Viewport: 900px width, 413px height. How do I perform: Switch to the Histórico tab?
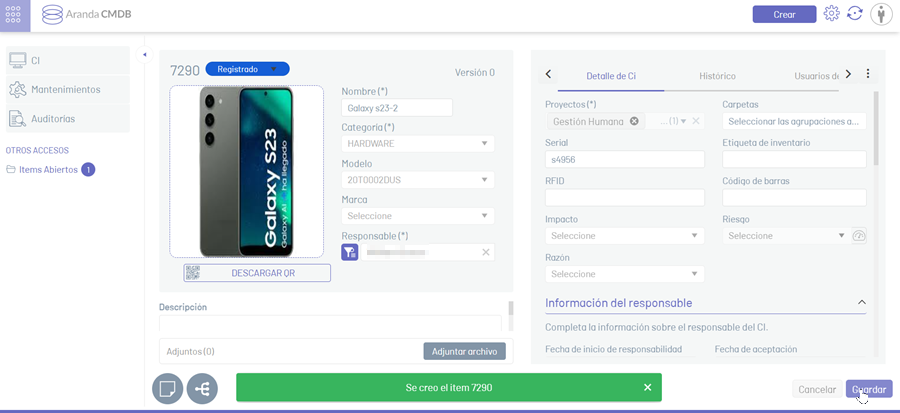coord(717,76)
